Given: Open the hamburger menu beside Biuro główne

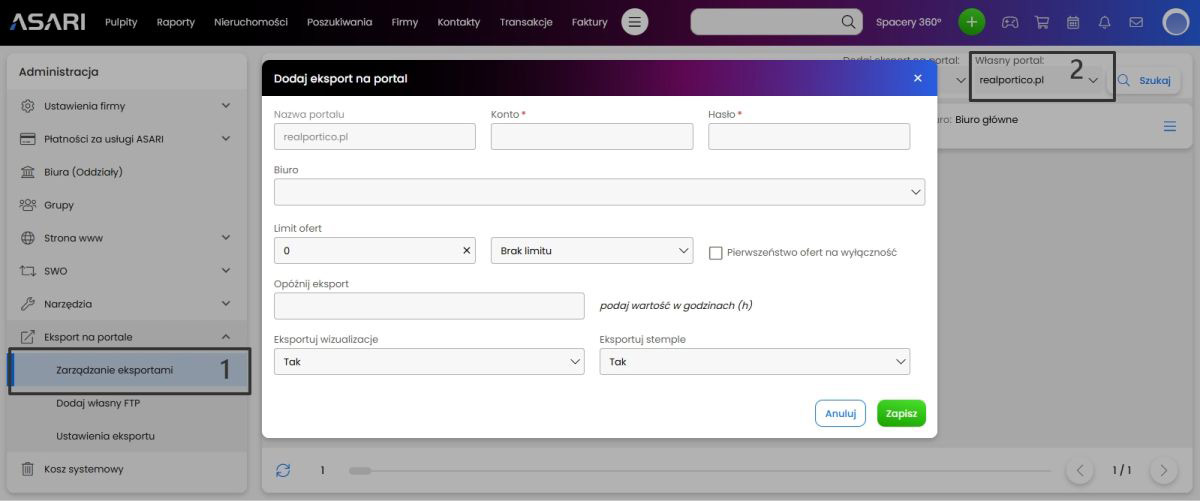Looking at the screenshot, I should [x=1170, y=126].
